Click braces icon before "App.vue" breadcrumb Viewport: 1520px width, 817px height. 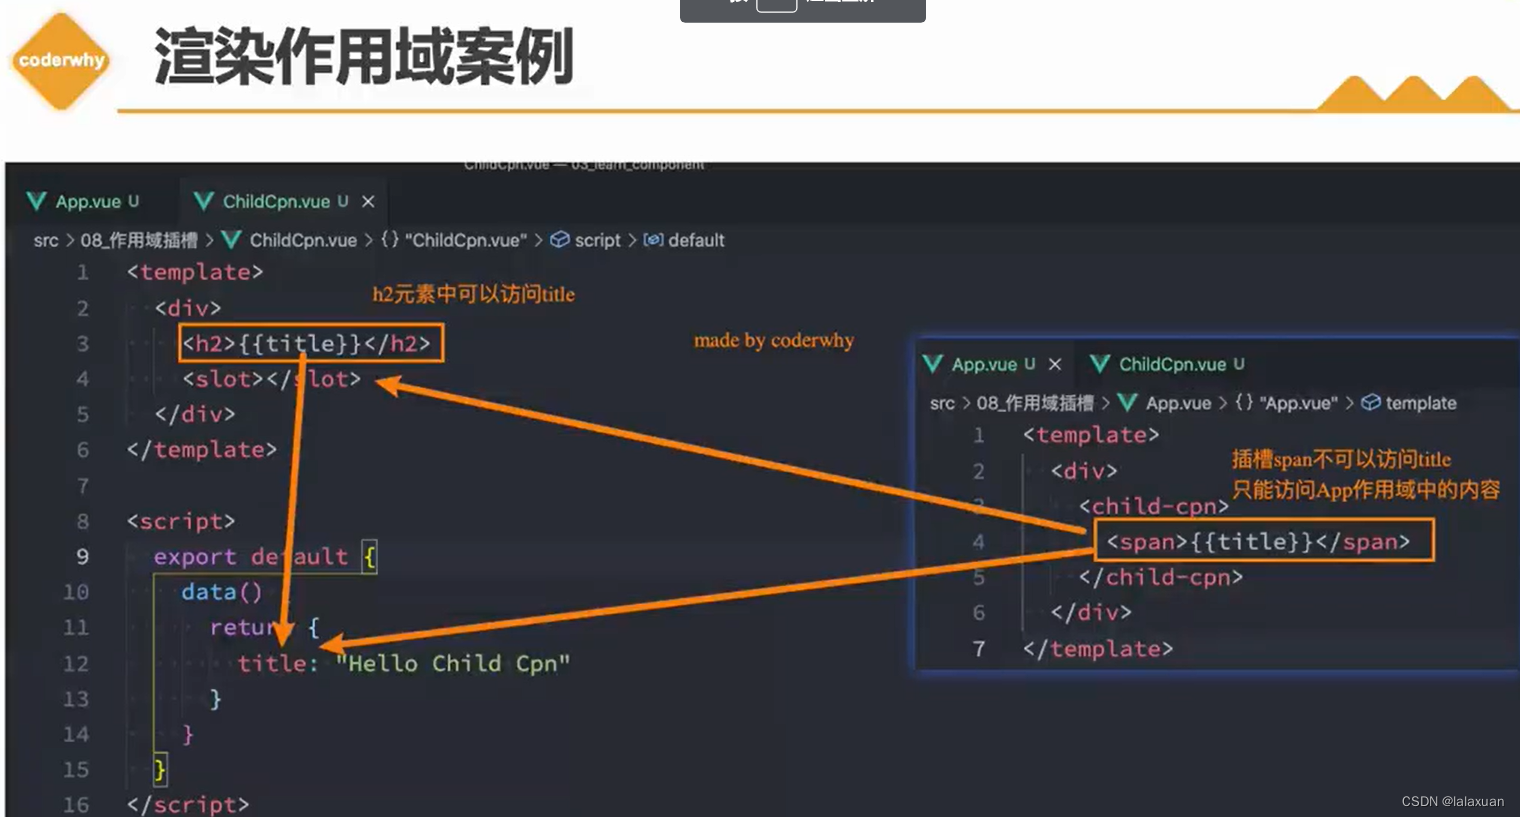point(1244,403)
